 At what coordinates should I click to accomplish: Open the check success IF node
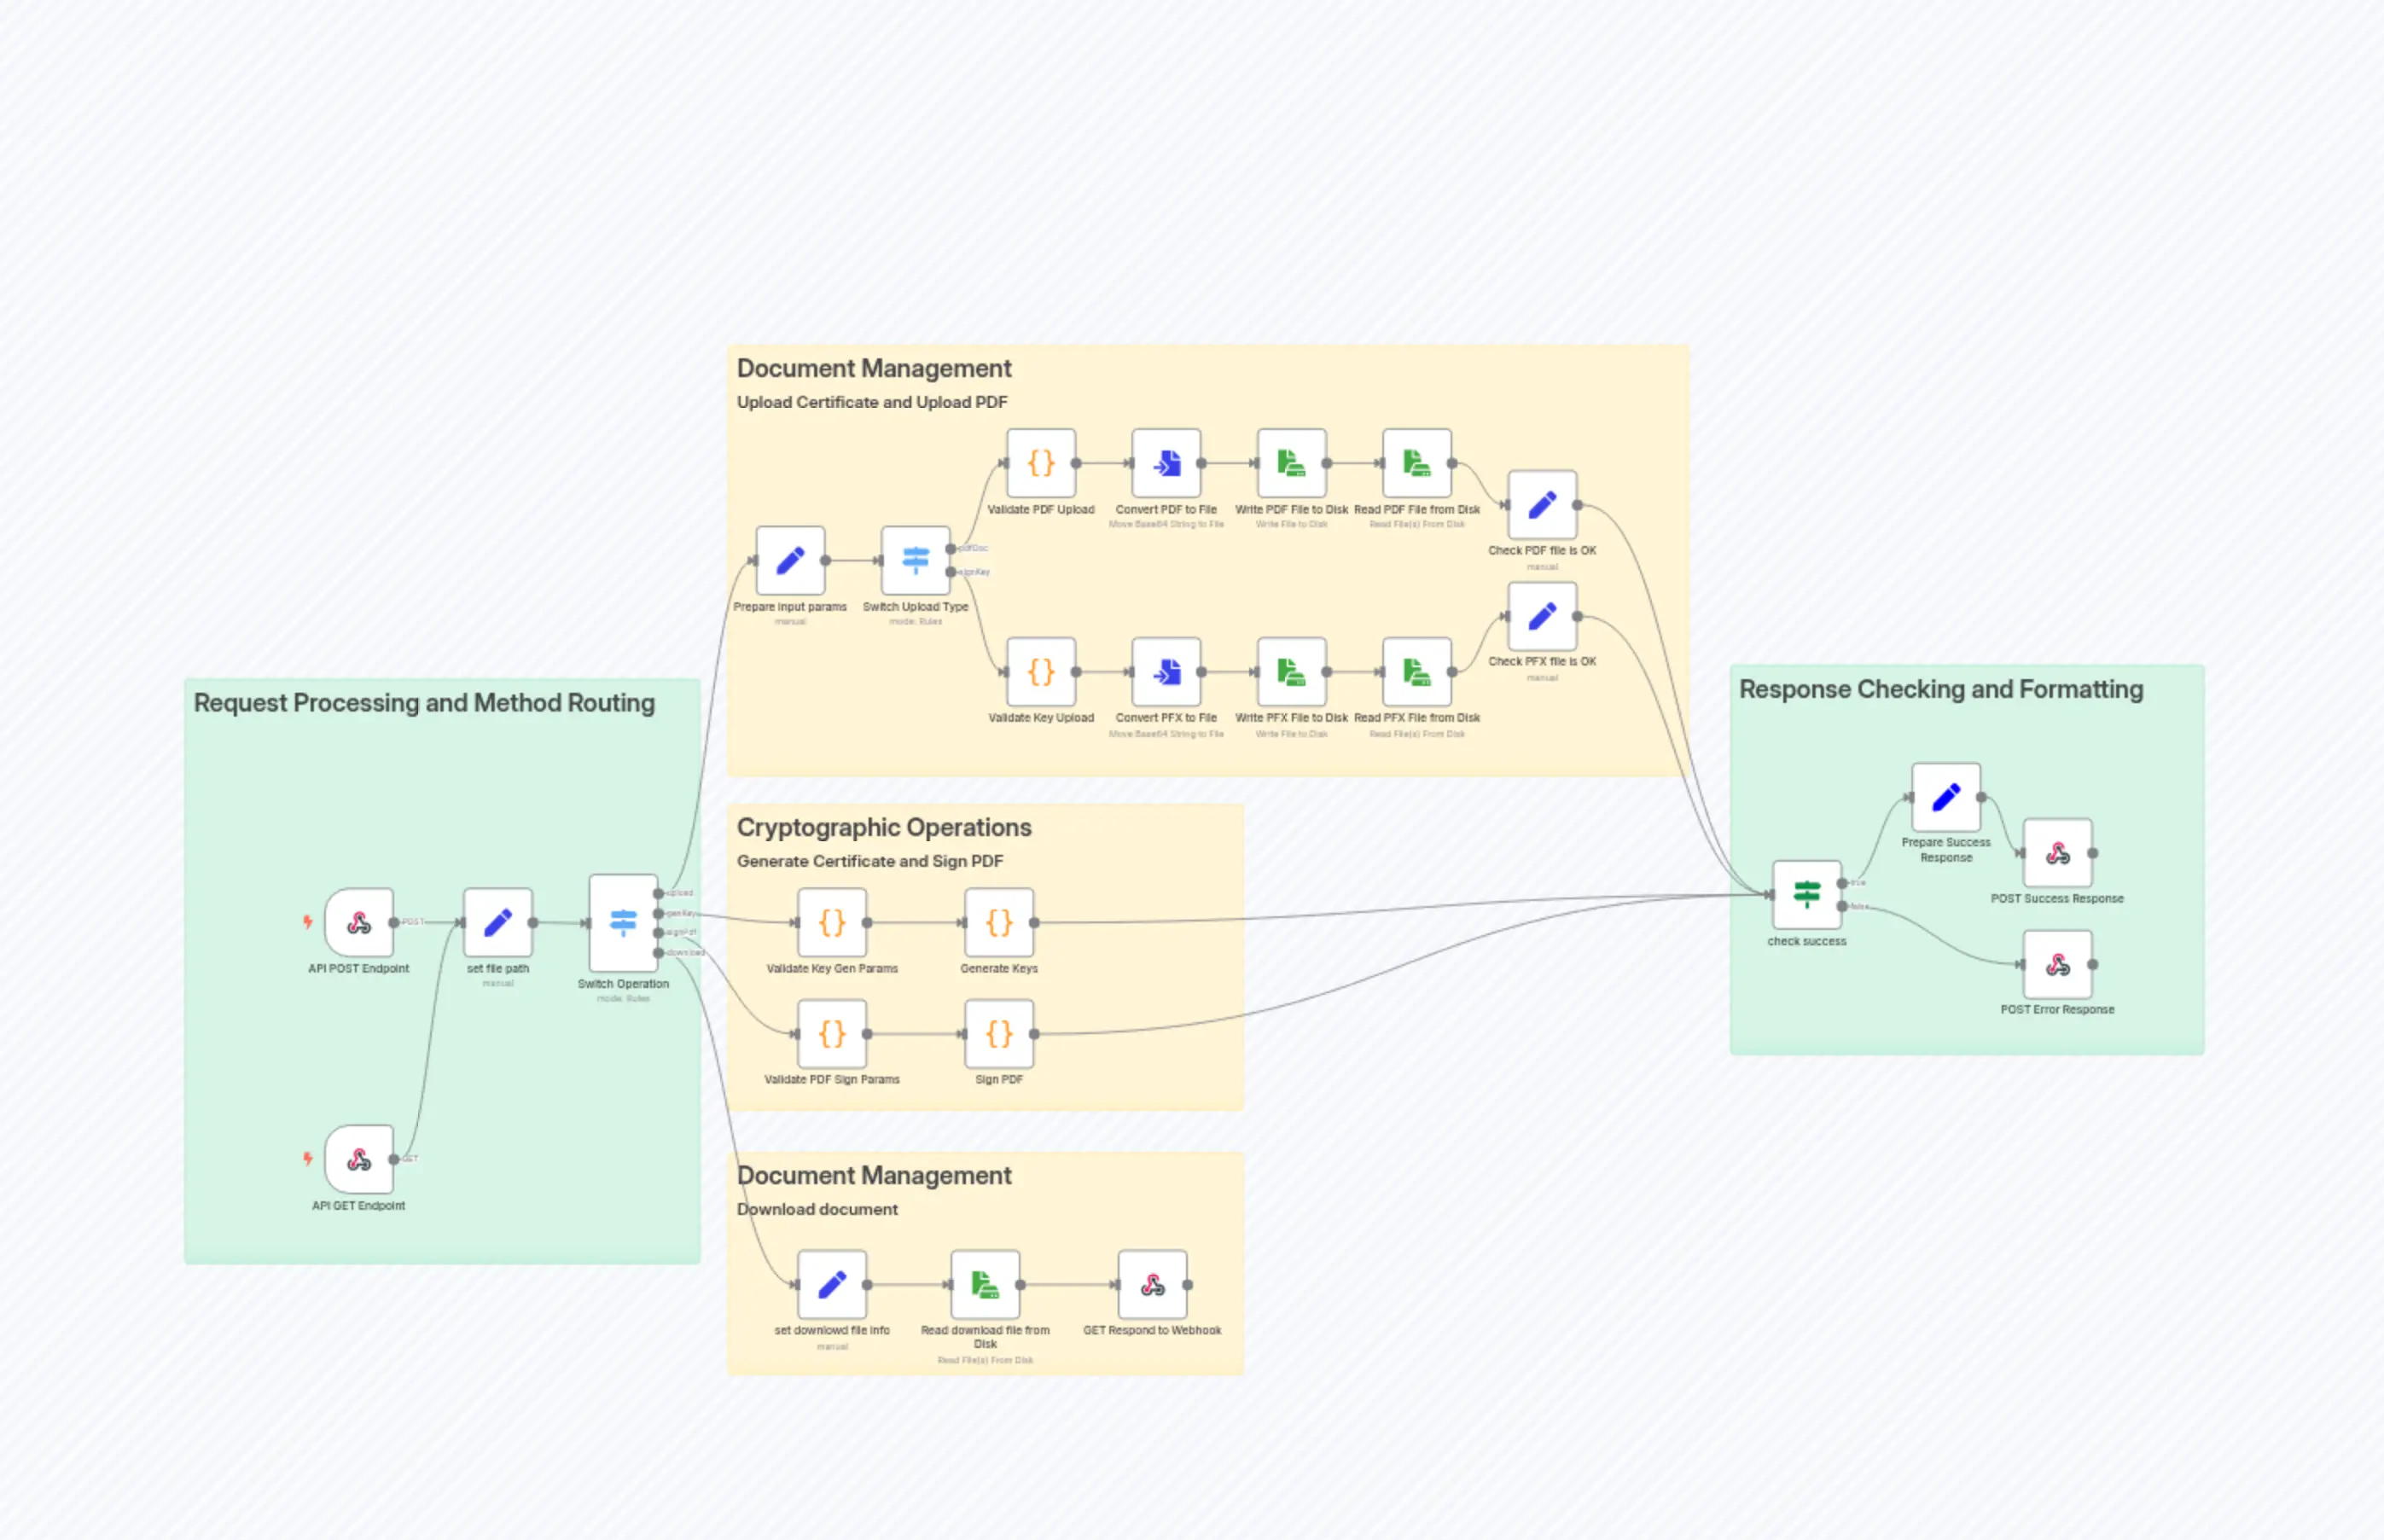1806,894
